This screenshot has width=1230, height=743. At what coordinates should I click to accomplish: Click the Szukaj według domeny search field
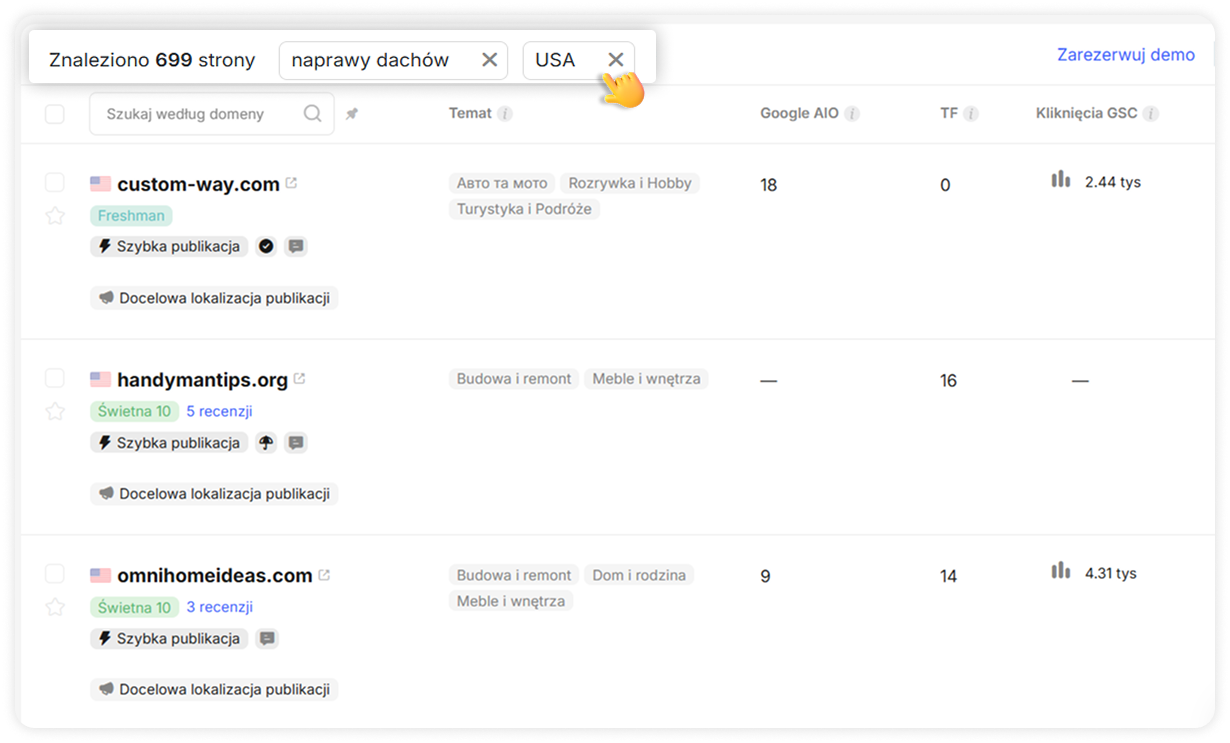(200, 114)
